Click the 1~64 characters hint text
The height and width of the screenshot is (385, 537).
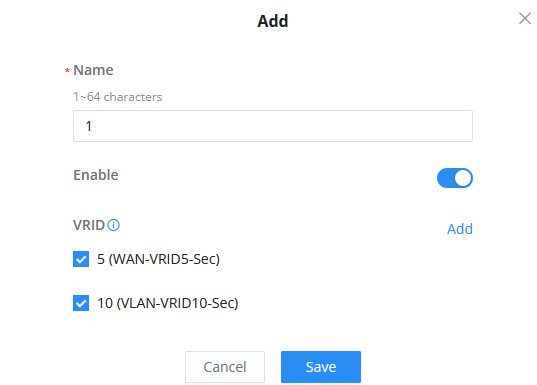pos(117,97)
